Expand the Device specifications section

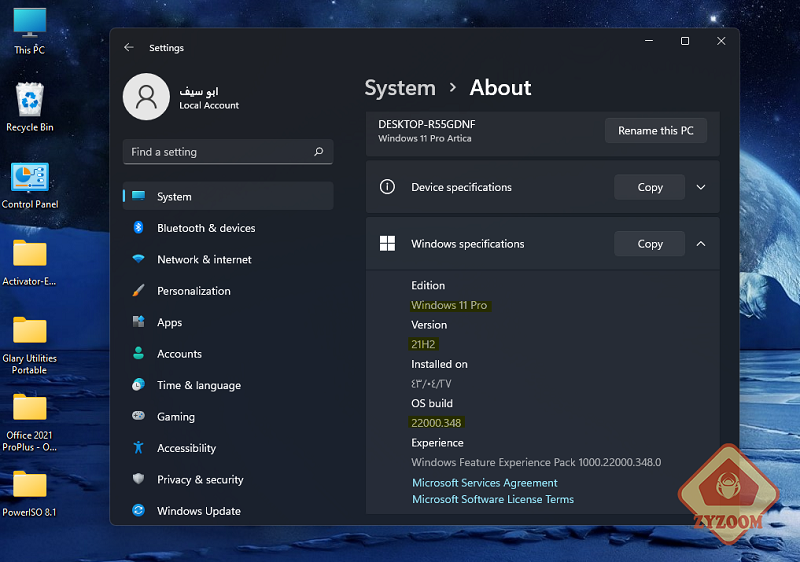(701, 187)
